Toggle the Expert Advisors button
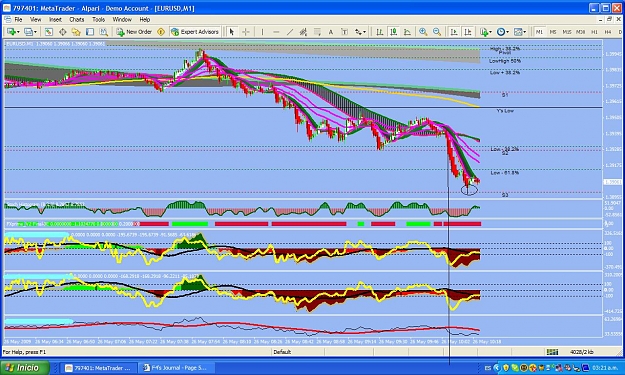This screenshot has height=375, width=625. click(x=195, y=32)
